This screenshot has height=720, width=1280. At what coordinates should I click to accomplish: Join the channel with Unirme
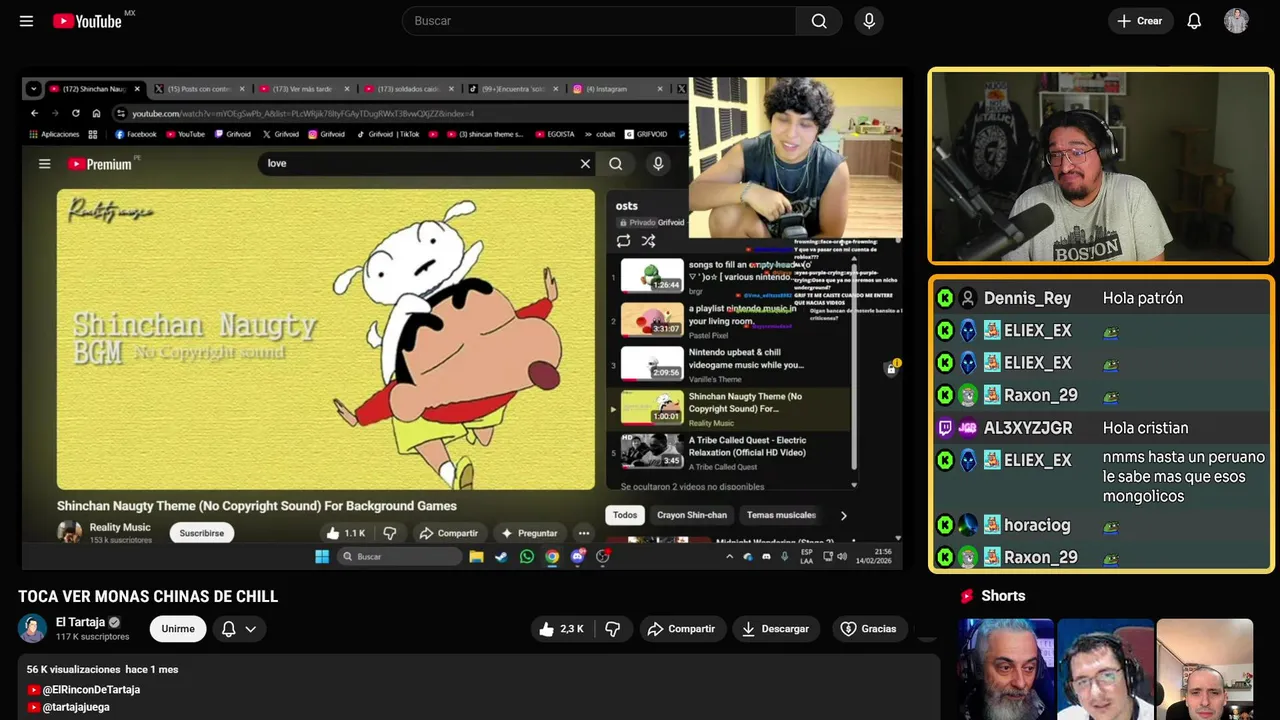pos(178,629)
